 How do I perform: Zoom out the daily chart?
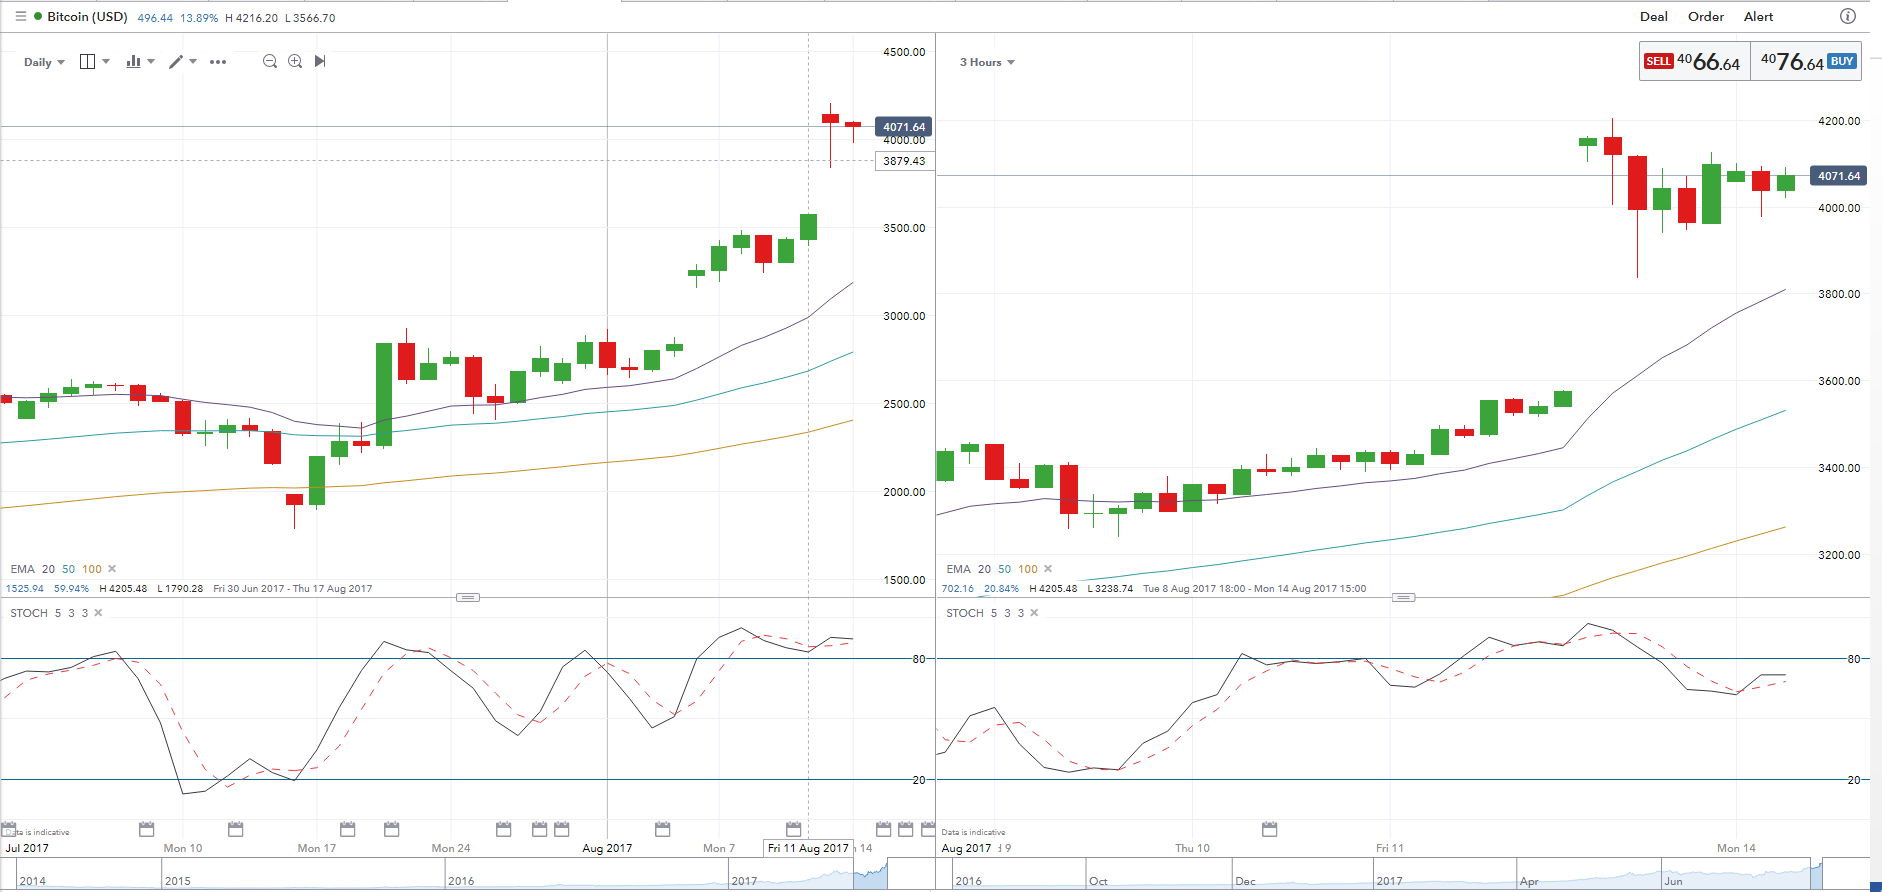click(270, 62)
